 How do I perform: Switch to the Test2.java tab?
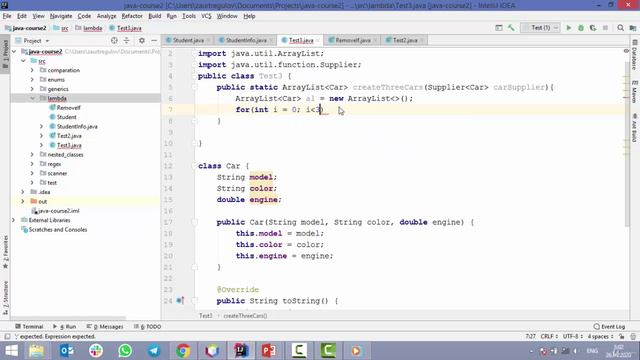pyautogui.click(x=404, y=40)
